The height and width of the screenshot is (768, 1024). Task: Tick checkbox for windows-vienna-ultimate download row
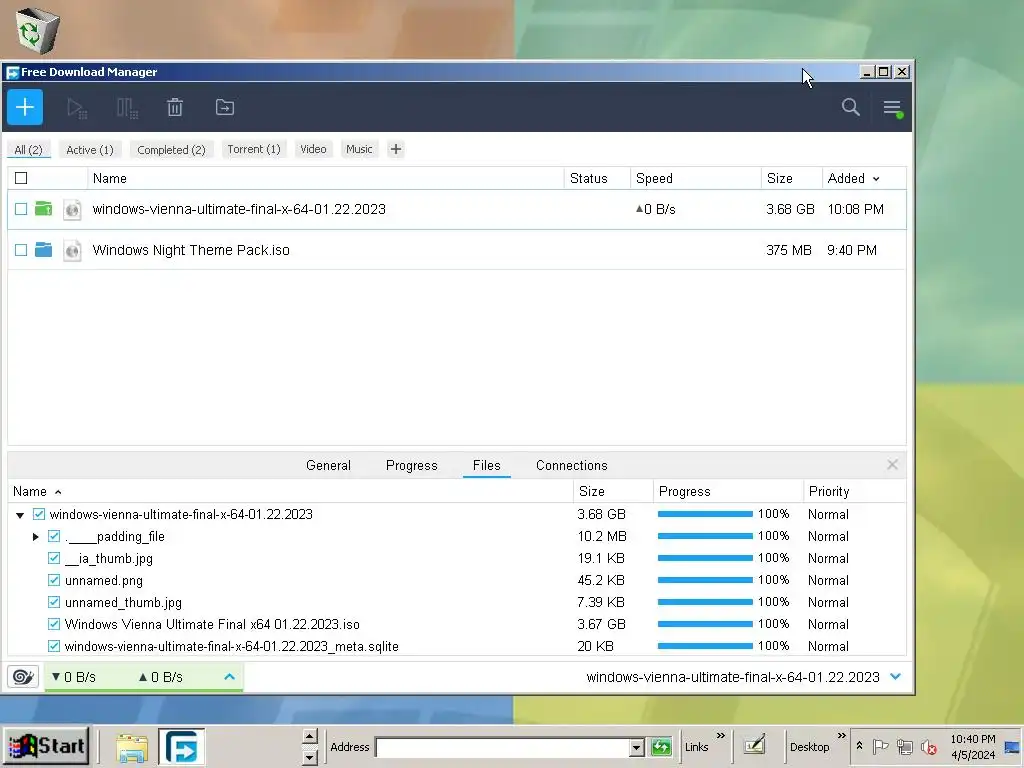(x=21, y=209)
